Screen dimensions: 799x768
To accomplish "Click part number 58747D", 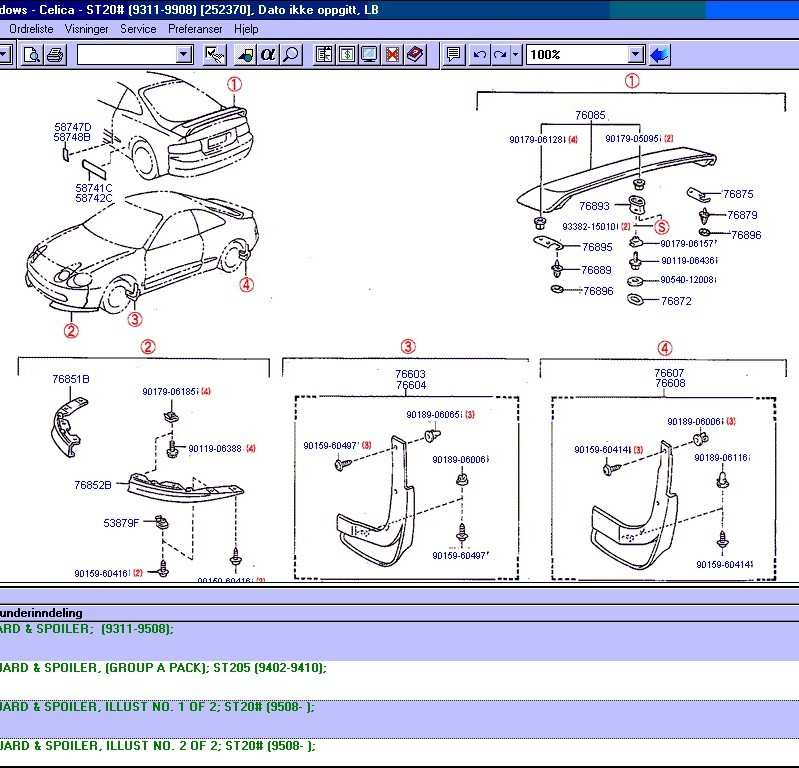I will pos(73,127).
